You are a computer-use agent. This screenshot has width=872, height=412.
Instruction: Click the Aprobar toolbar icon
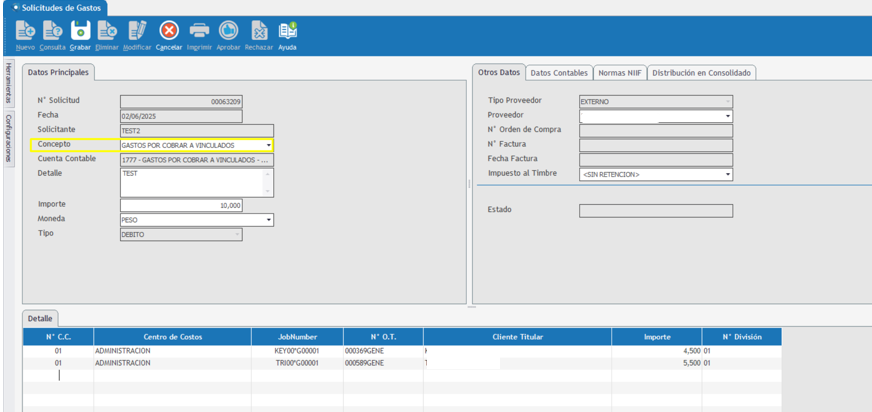click(x=228, y=31)
